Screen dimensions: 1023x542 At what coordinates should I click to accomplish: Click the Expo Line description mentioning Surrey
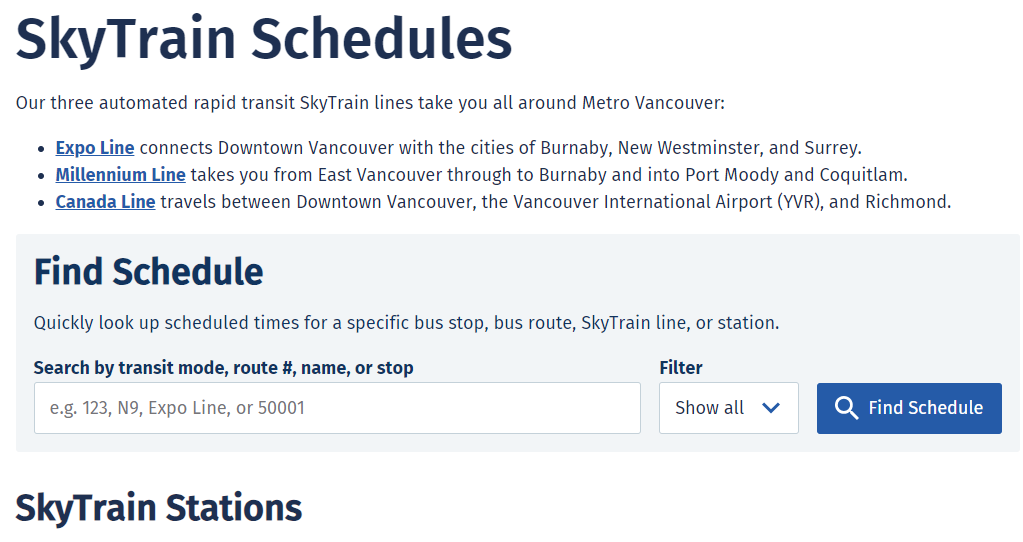coord(500,148)
